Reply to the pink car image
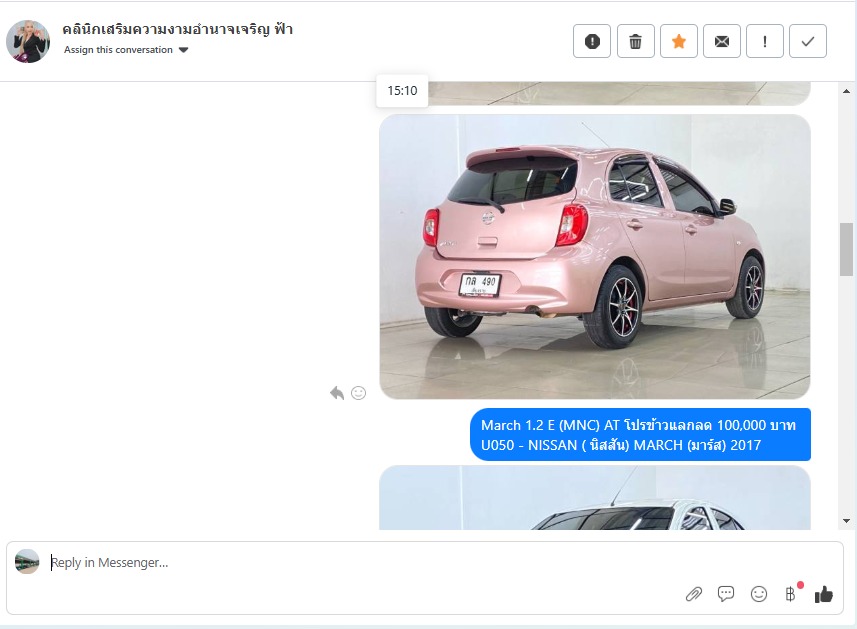 (337, 393)
